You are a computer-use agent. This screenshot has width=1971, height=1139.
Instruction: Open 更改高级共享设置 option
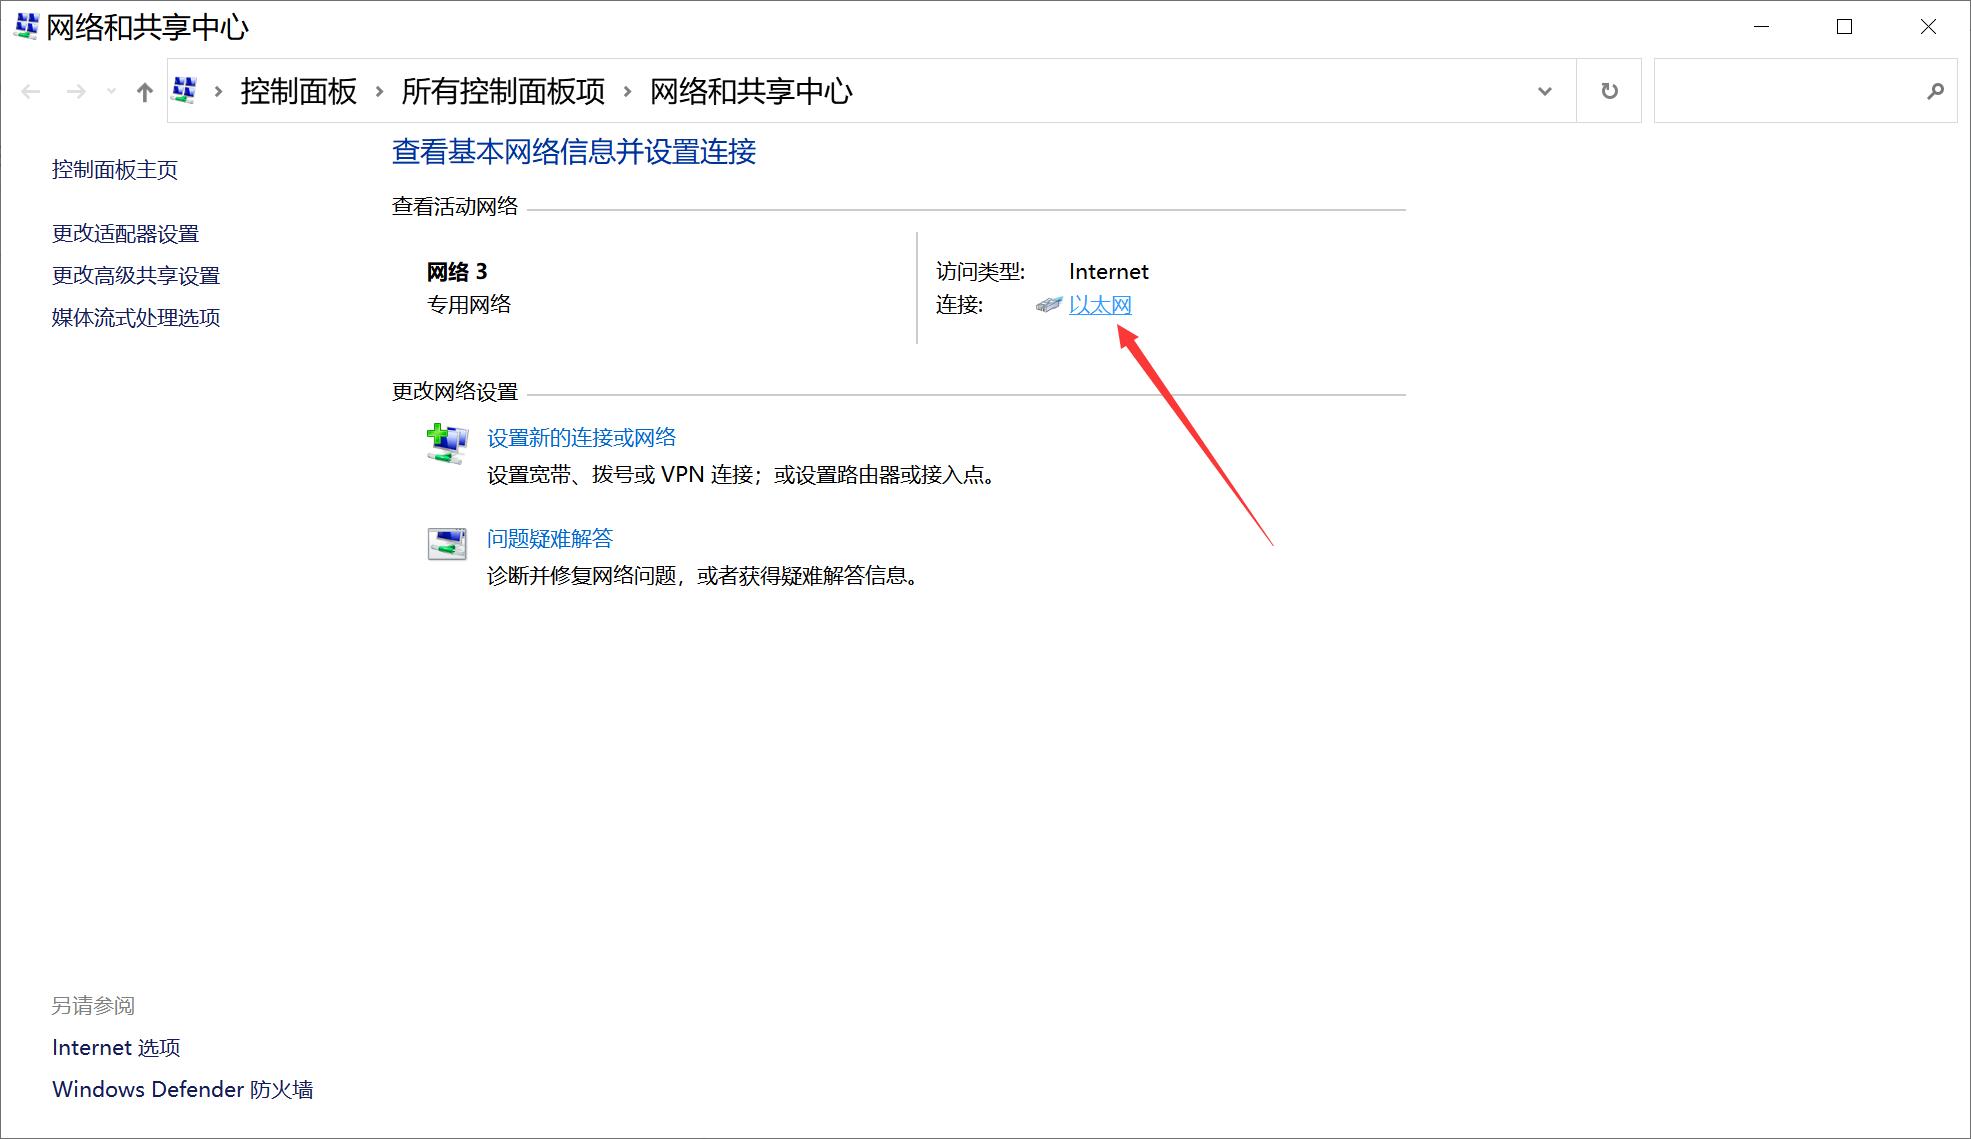point(136,275)
